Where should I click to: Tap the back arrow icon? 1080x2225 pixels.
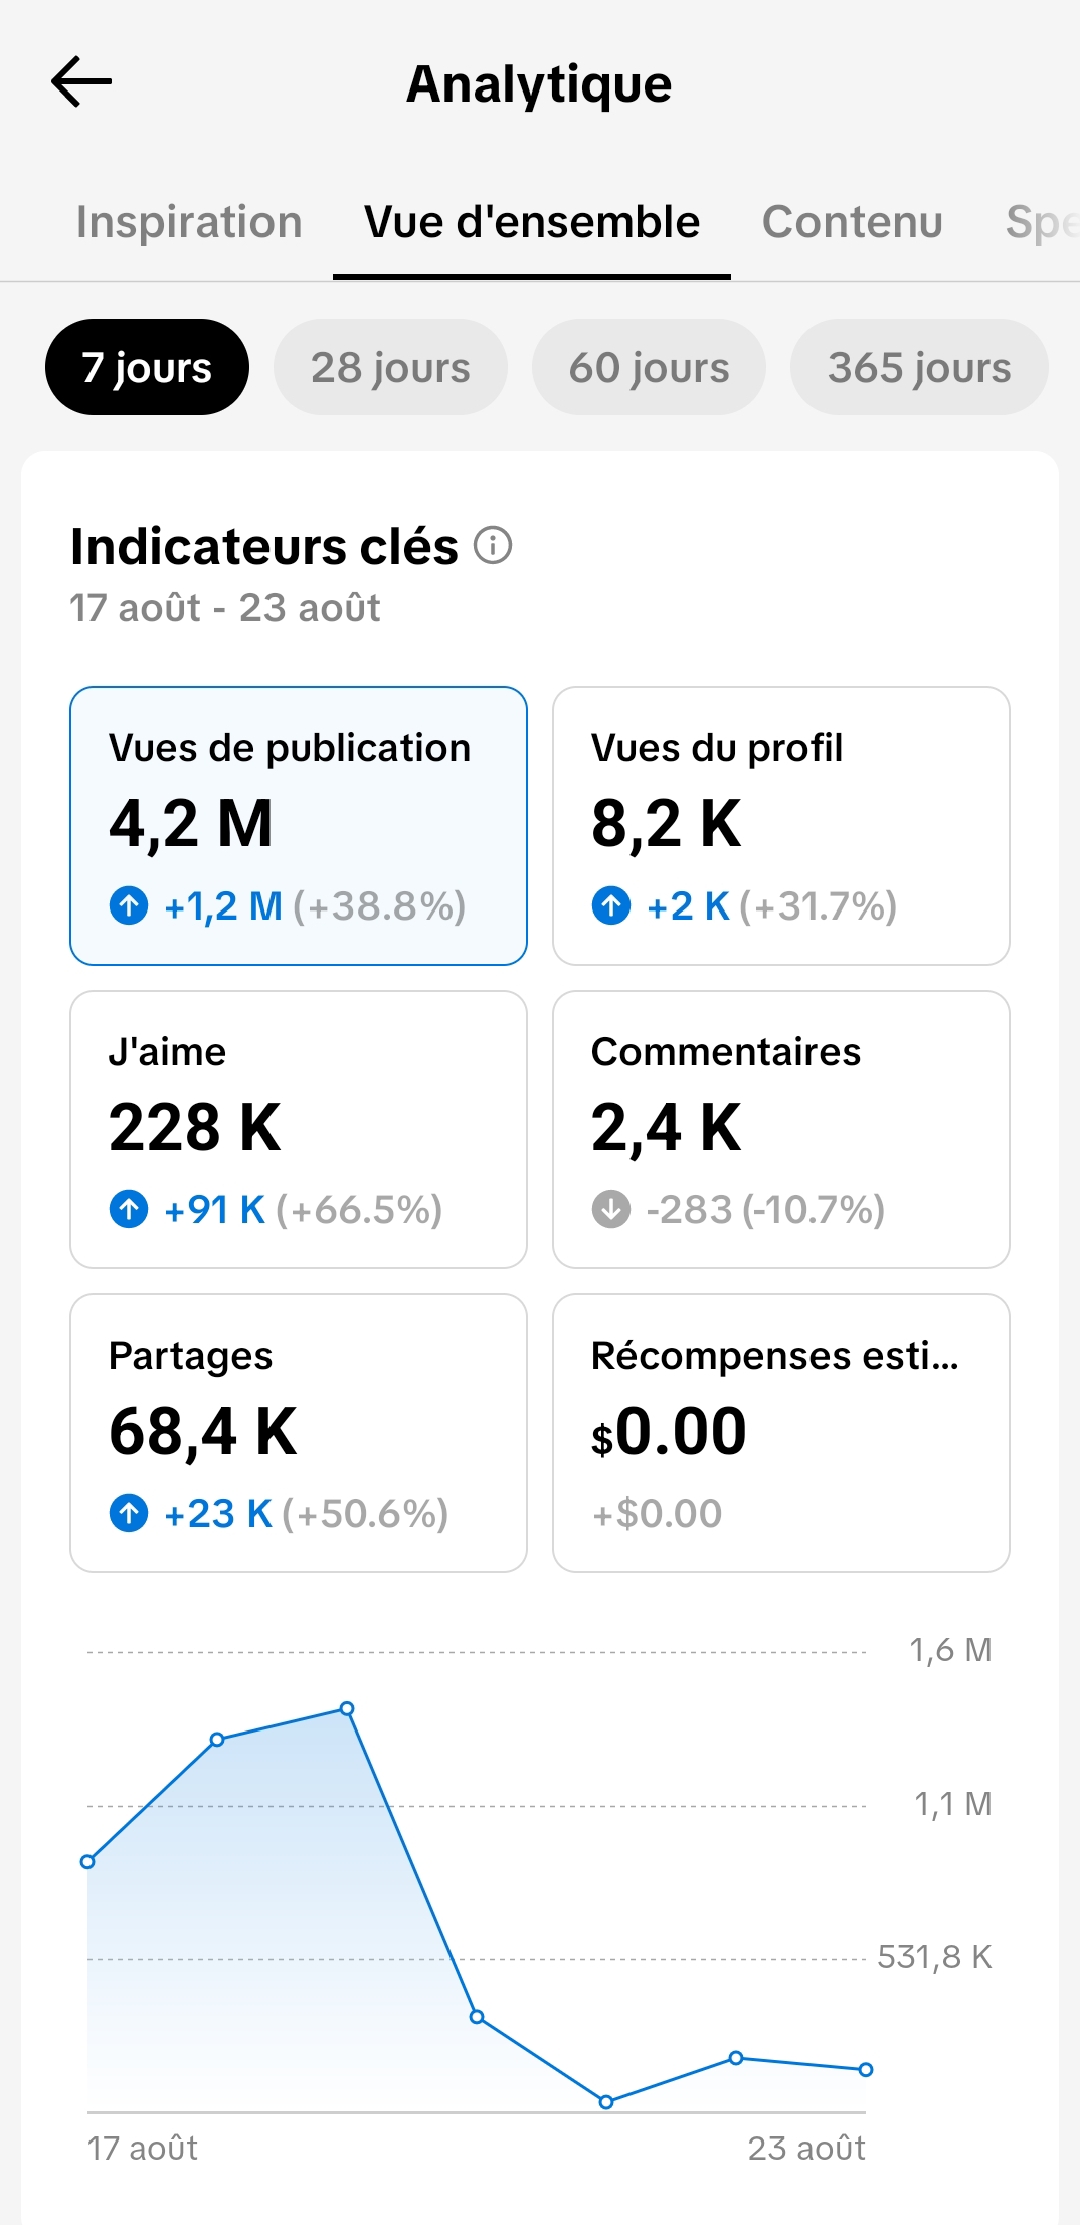tap(81, 82)
